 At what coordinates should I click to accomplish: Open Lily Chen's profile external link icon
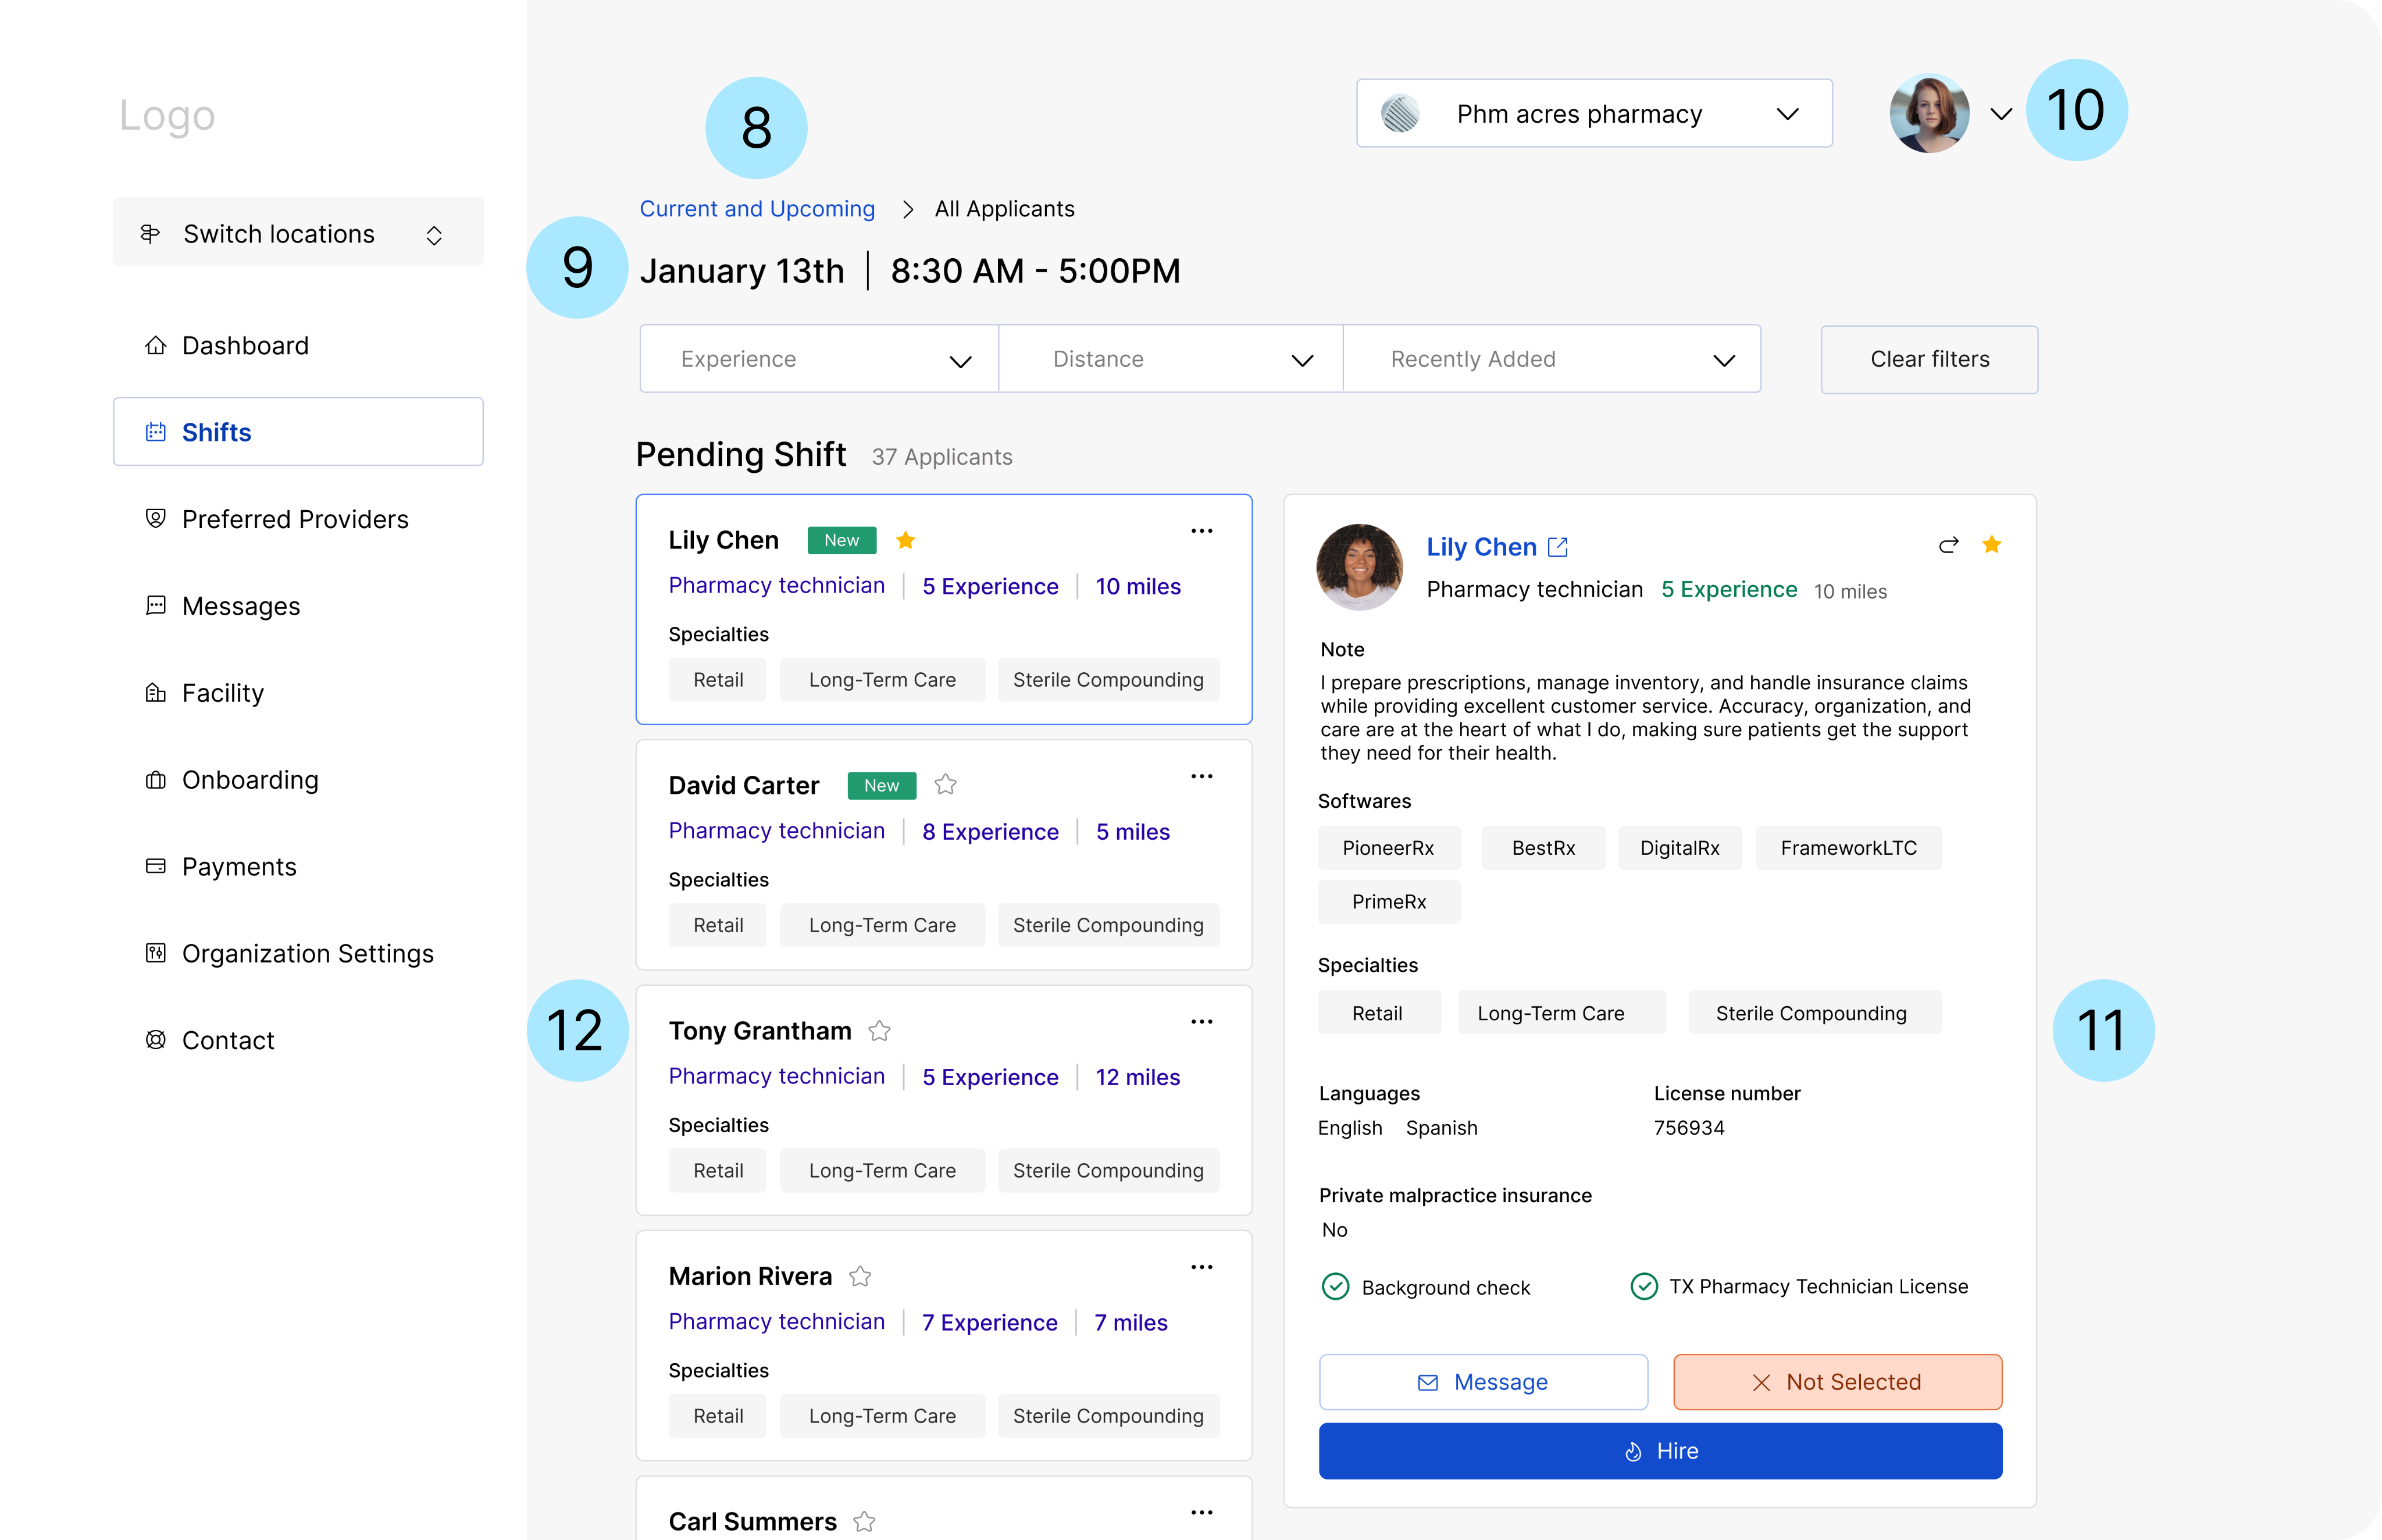[x=1558, y=547]
